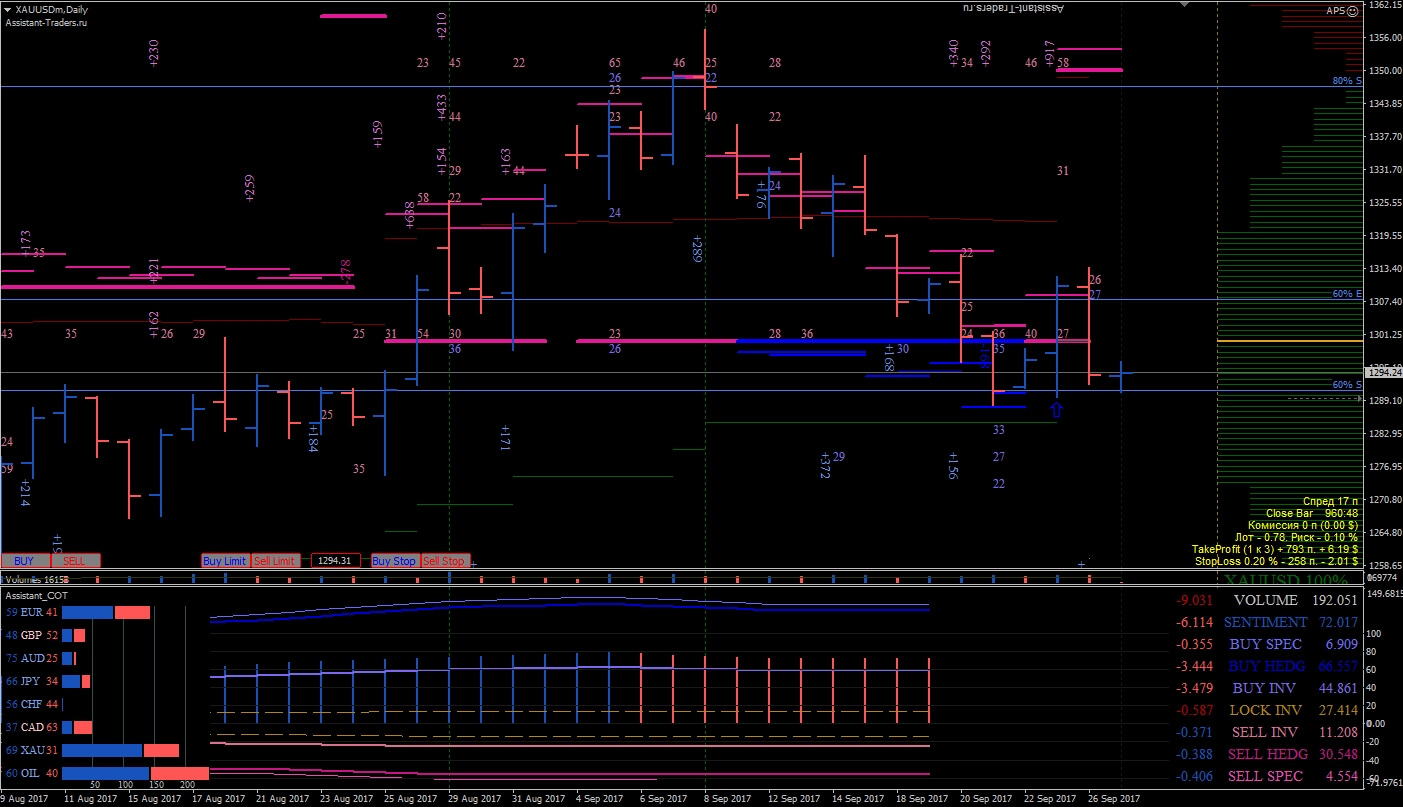Click the Sell Stop order button
Viewport: 1403px width, 807px height.
(444, 561)
